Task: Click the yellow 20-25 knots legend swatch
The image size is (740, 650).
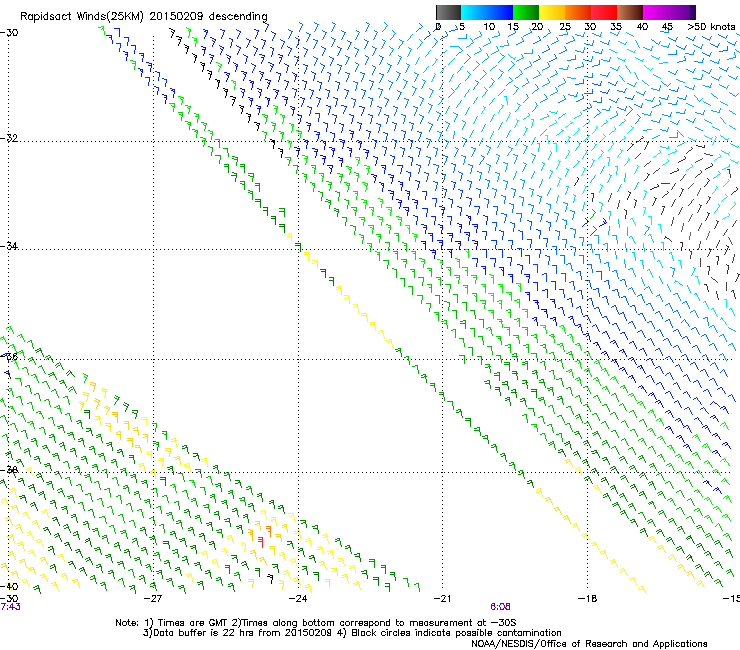Action: click(x=552, y=12)
